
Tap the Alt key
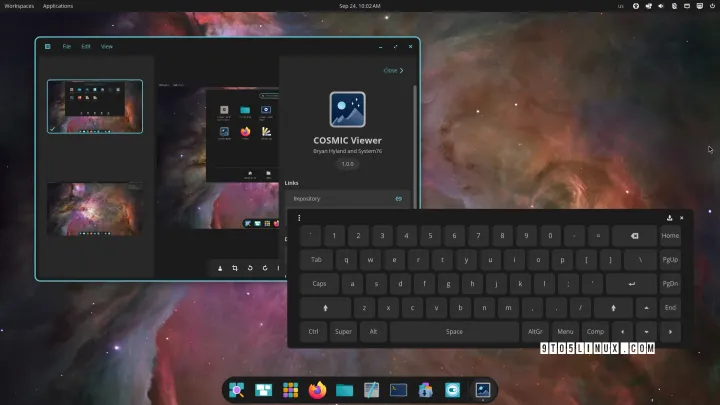coord(373,332)
